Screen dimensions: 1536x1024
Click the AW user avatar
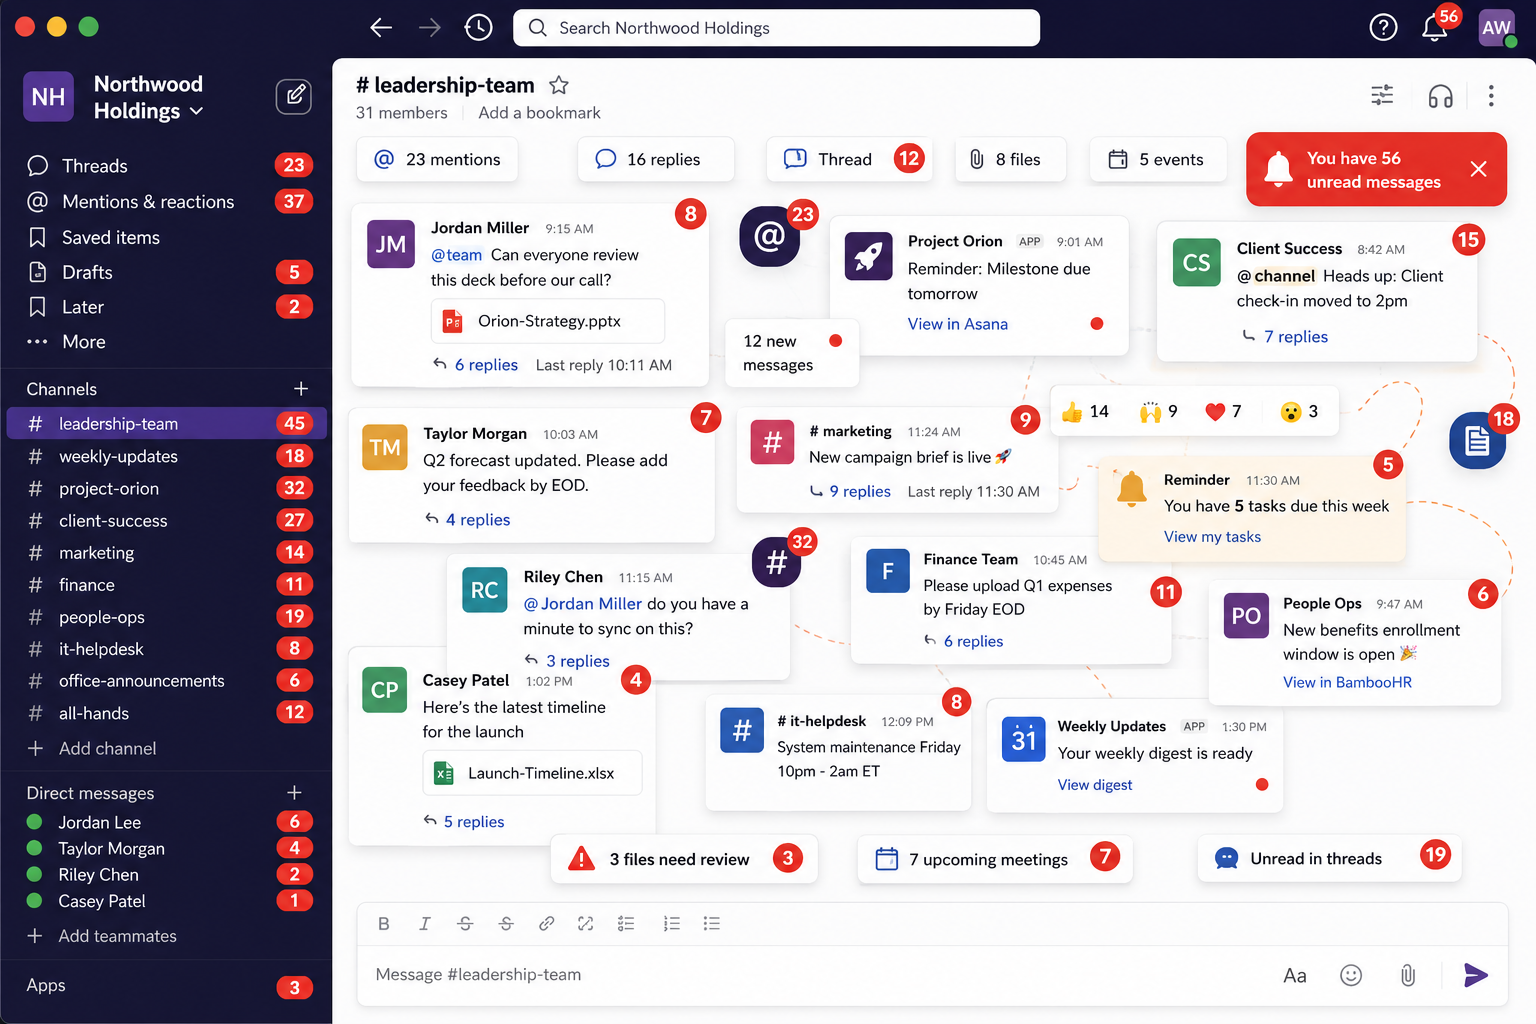(1496, 28)
